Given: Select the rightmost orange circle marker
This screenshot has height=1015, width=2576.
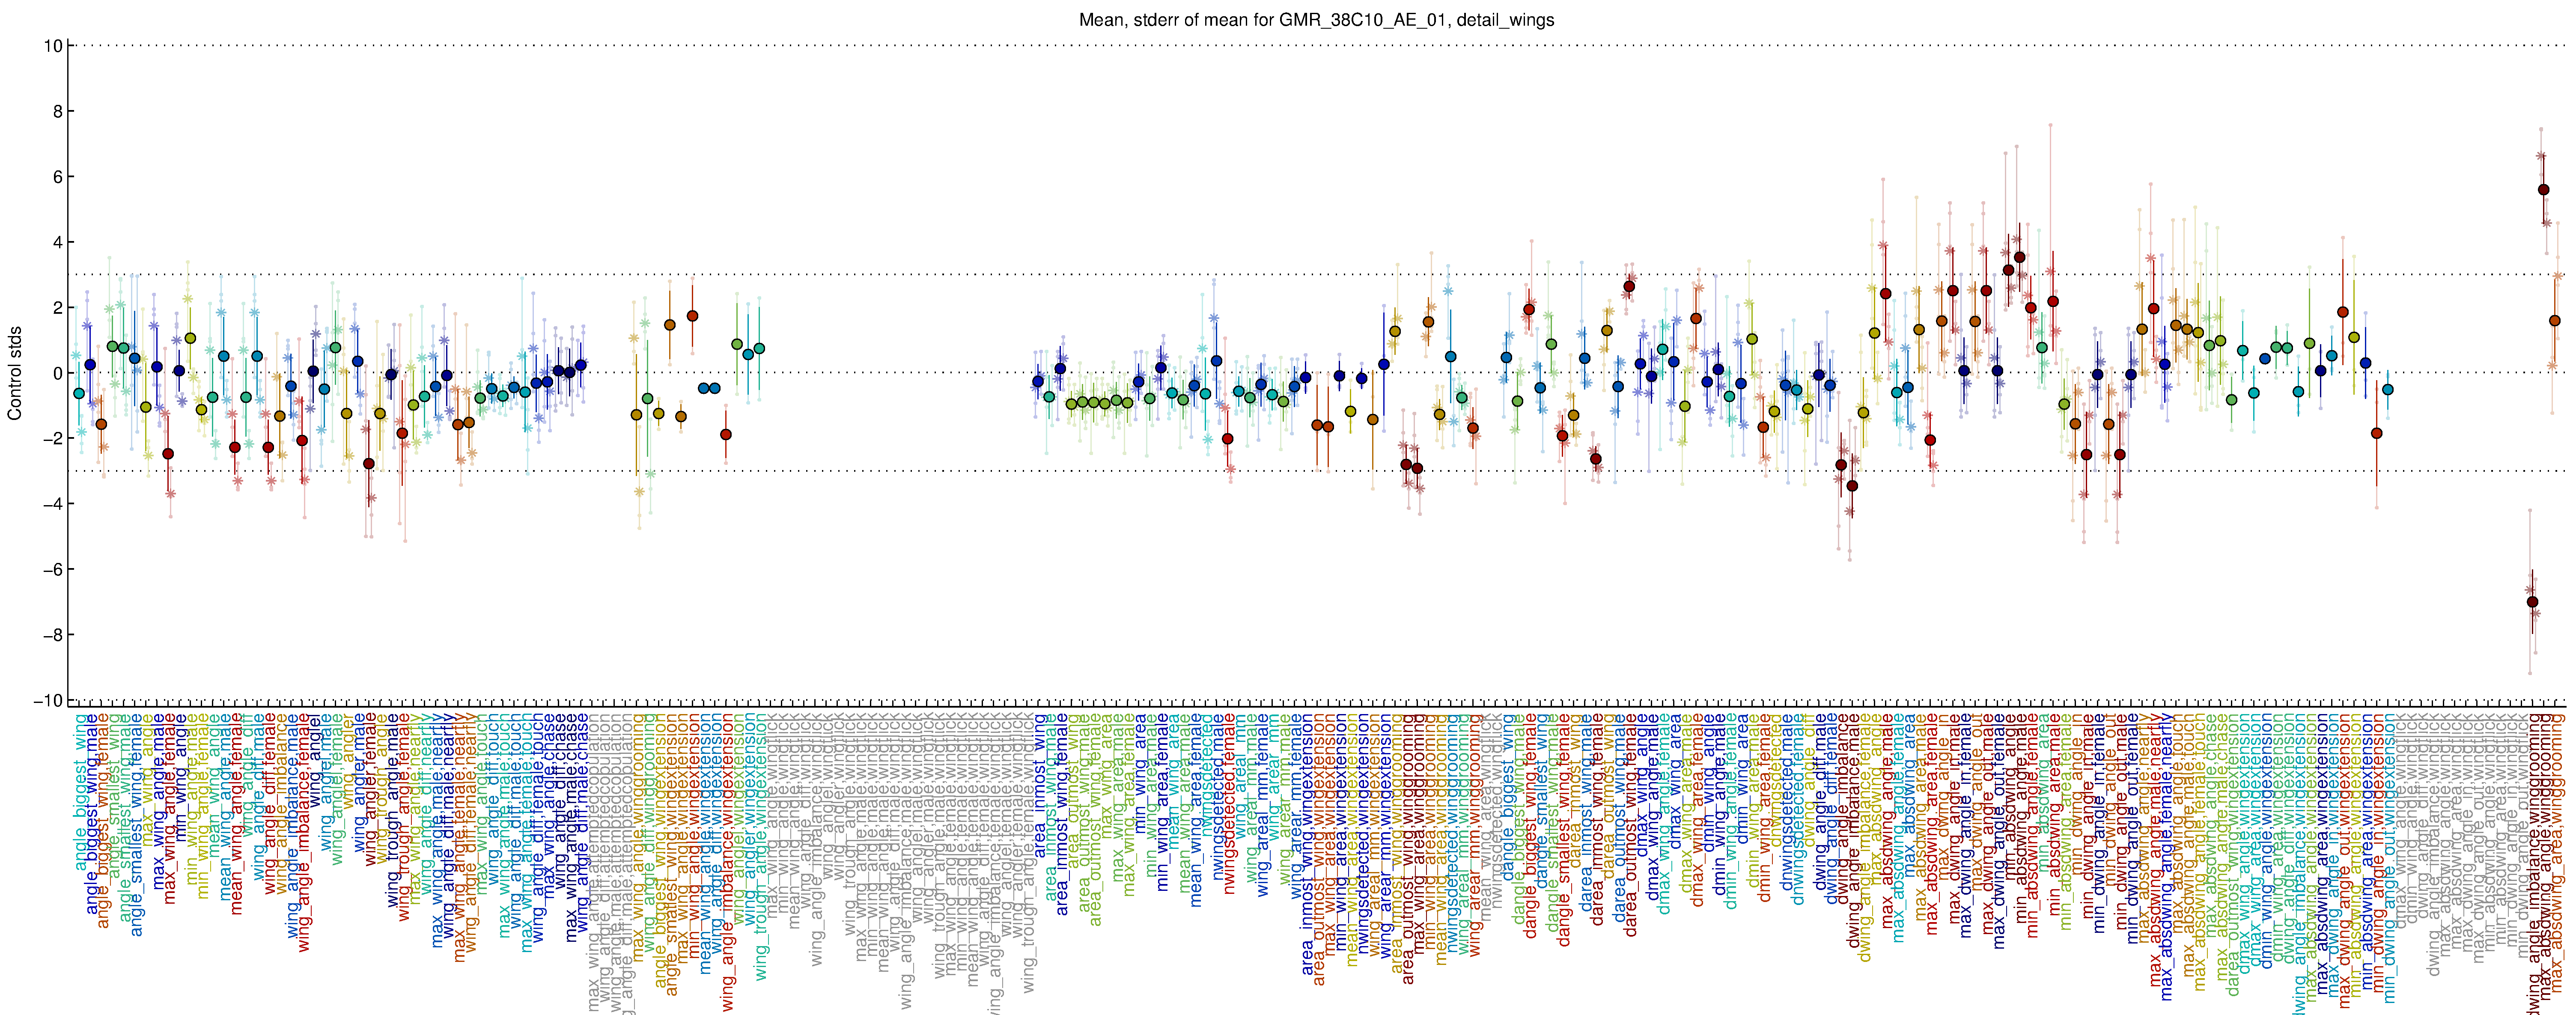Looking at the screenshot, I should [2555, 321].
